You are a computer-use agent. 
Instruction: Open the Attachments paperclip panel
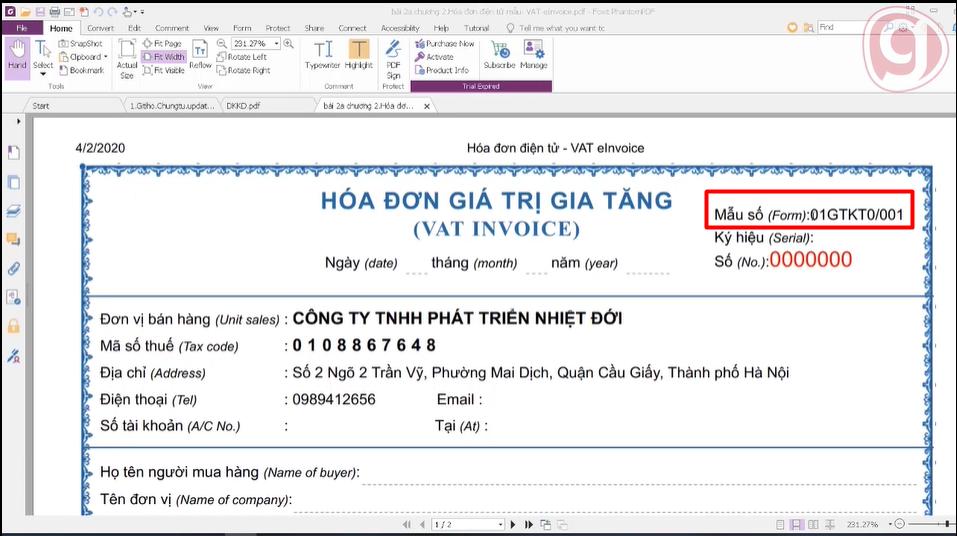click(13, 269)
